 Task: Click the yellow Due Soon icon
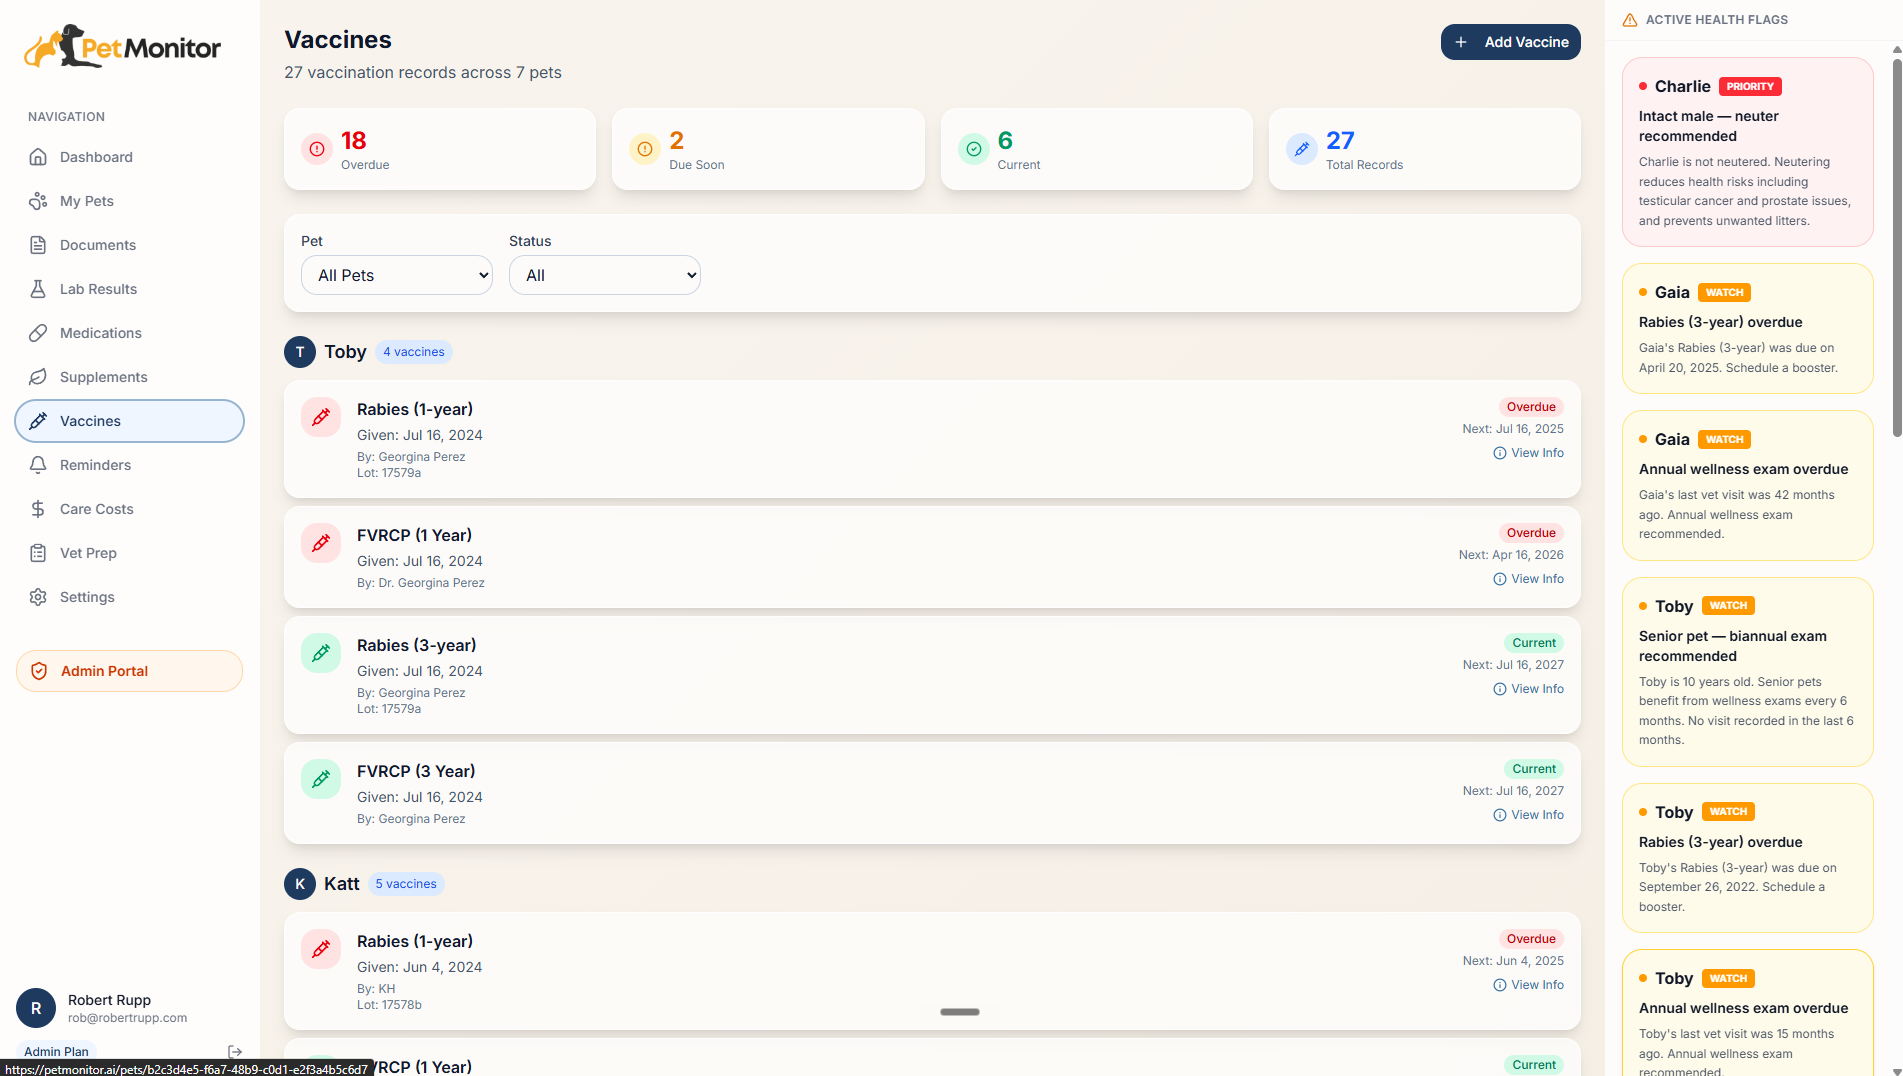coord(645,149)
